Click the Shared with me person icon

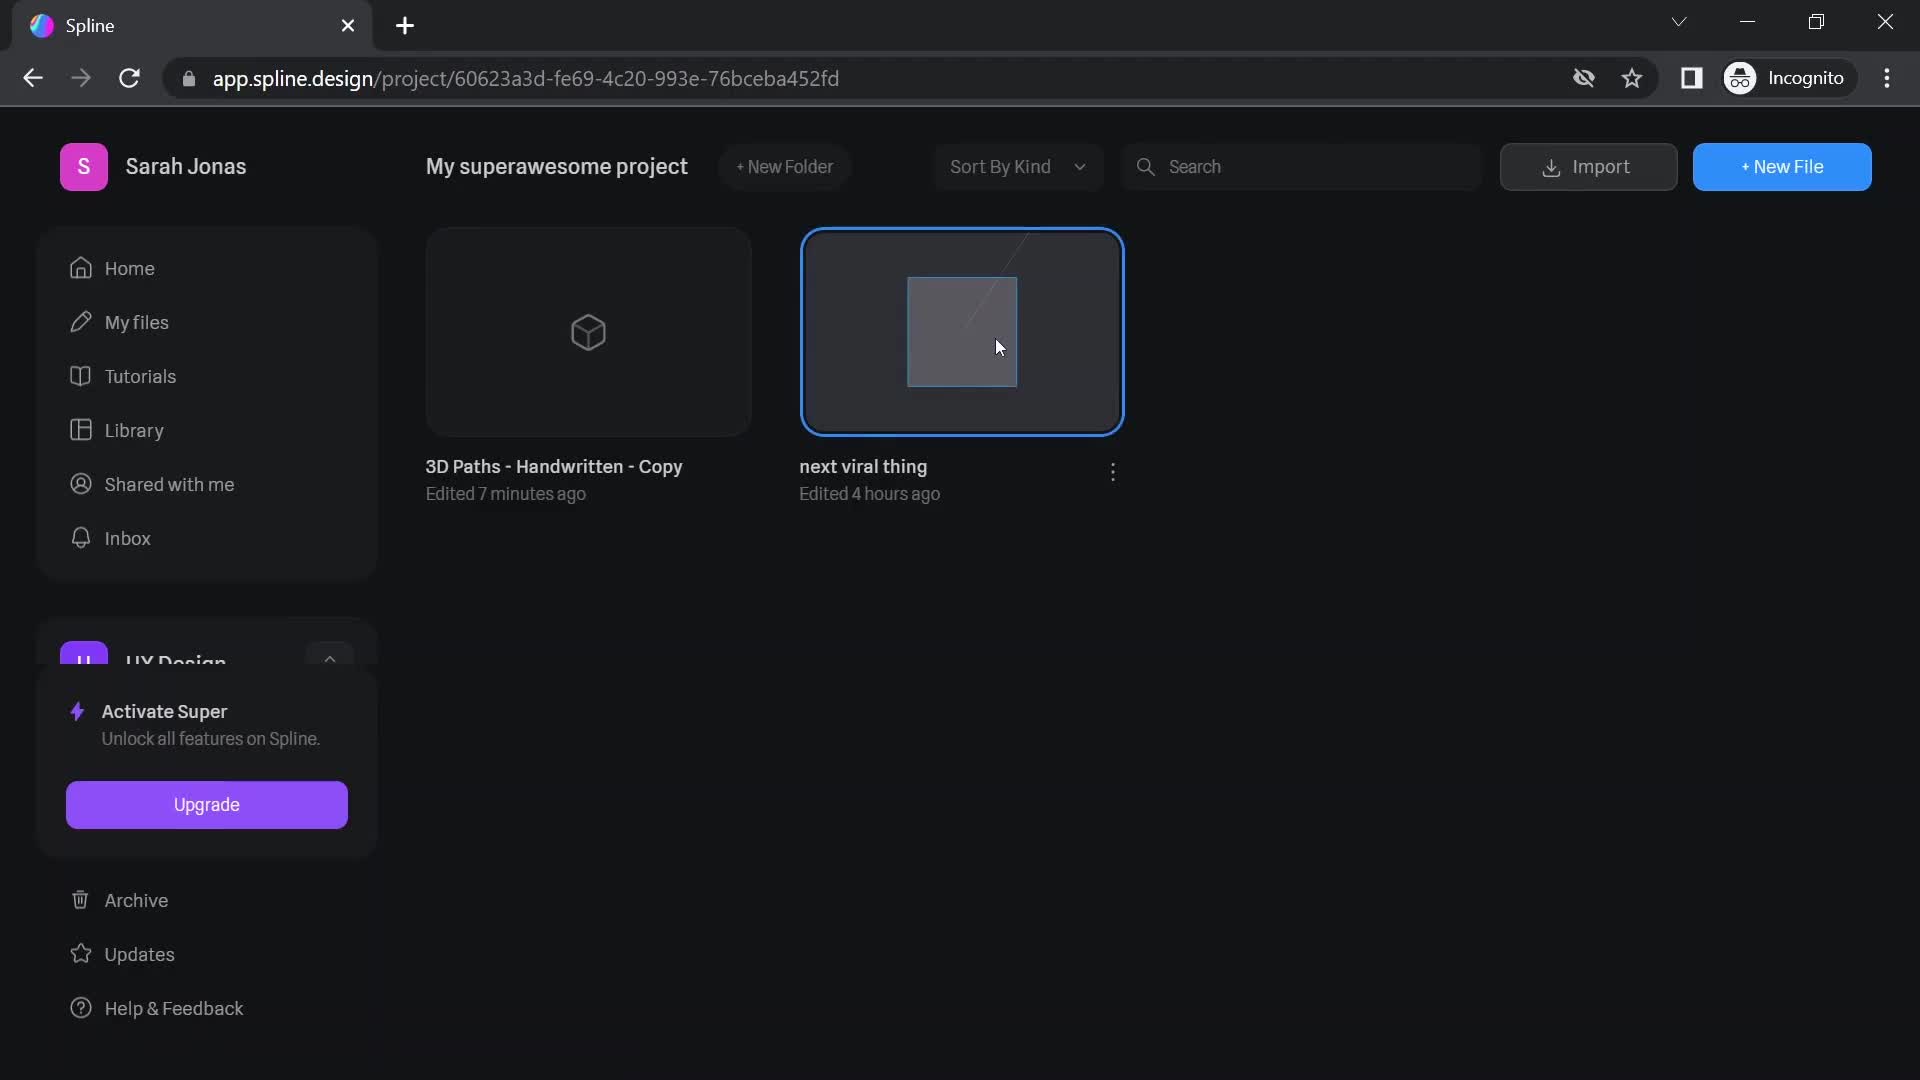click(x=81, y=484)
